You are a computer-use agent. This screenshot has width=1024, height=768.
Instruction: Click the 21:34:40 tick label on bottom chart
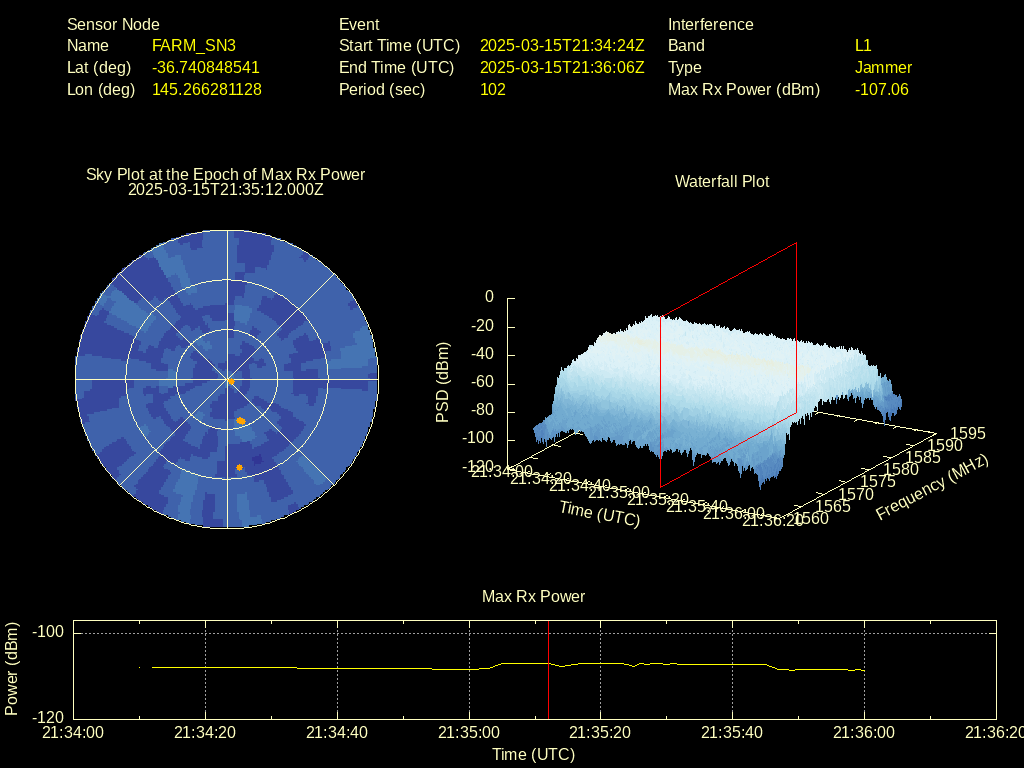click(x=338, y=732)
